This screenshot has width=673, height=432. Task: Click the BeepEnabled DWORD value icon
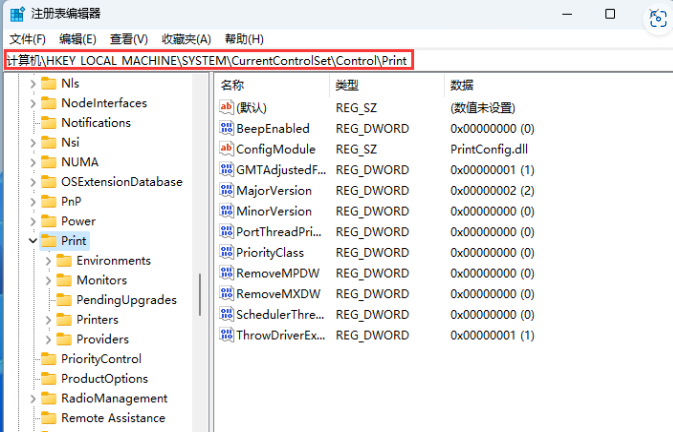coord(226,128)
